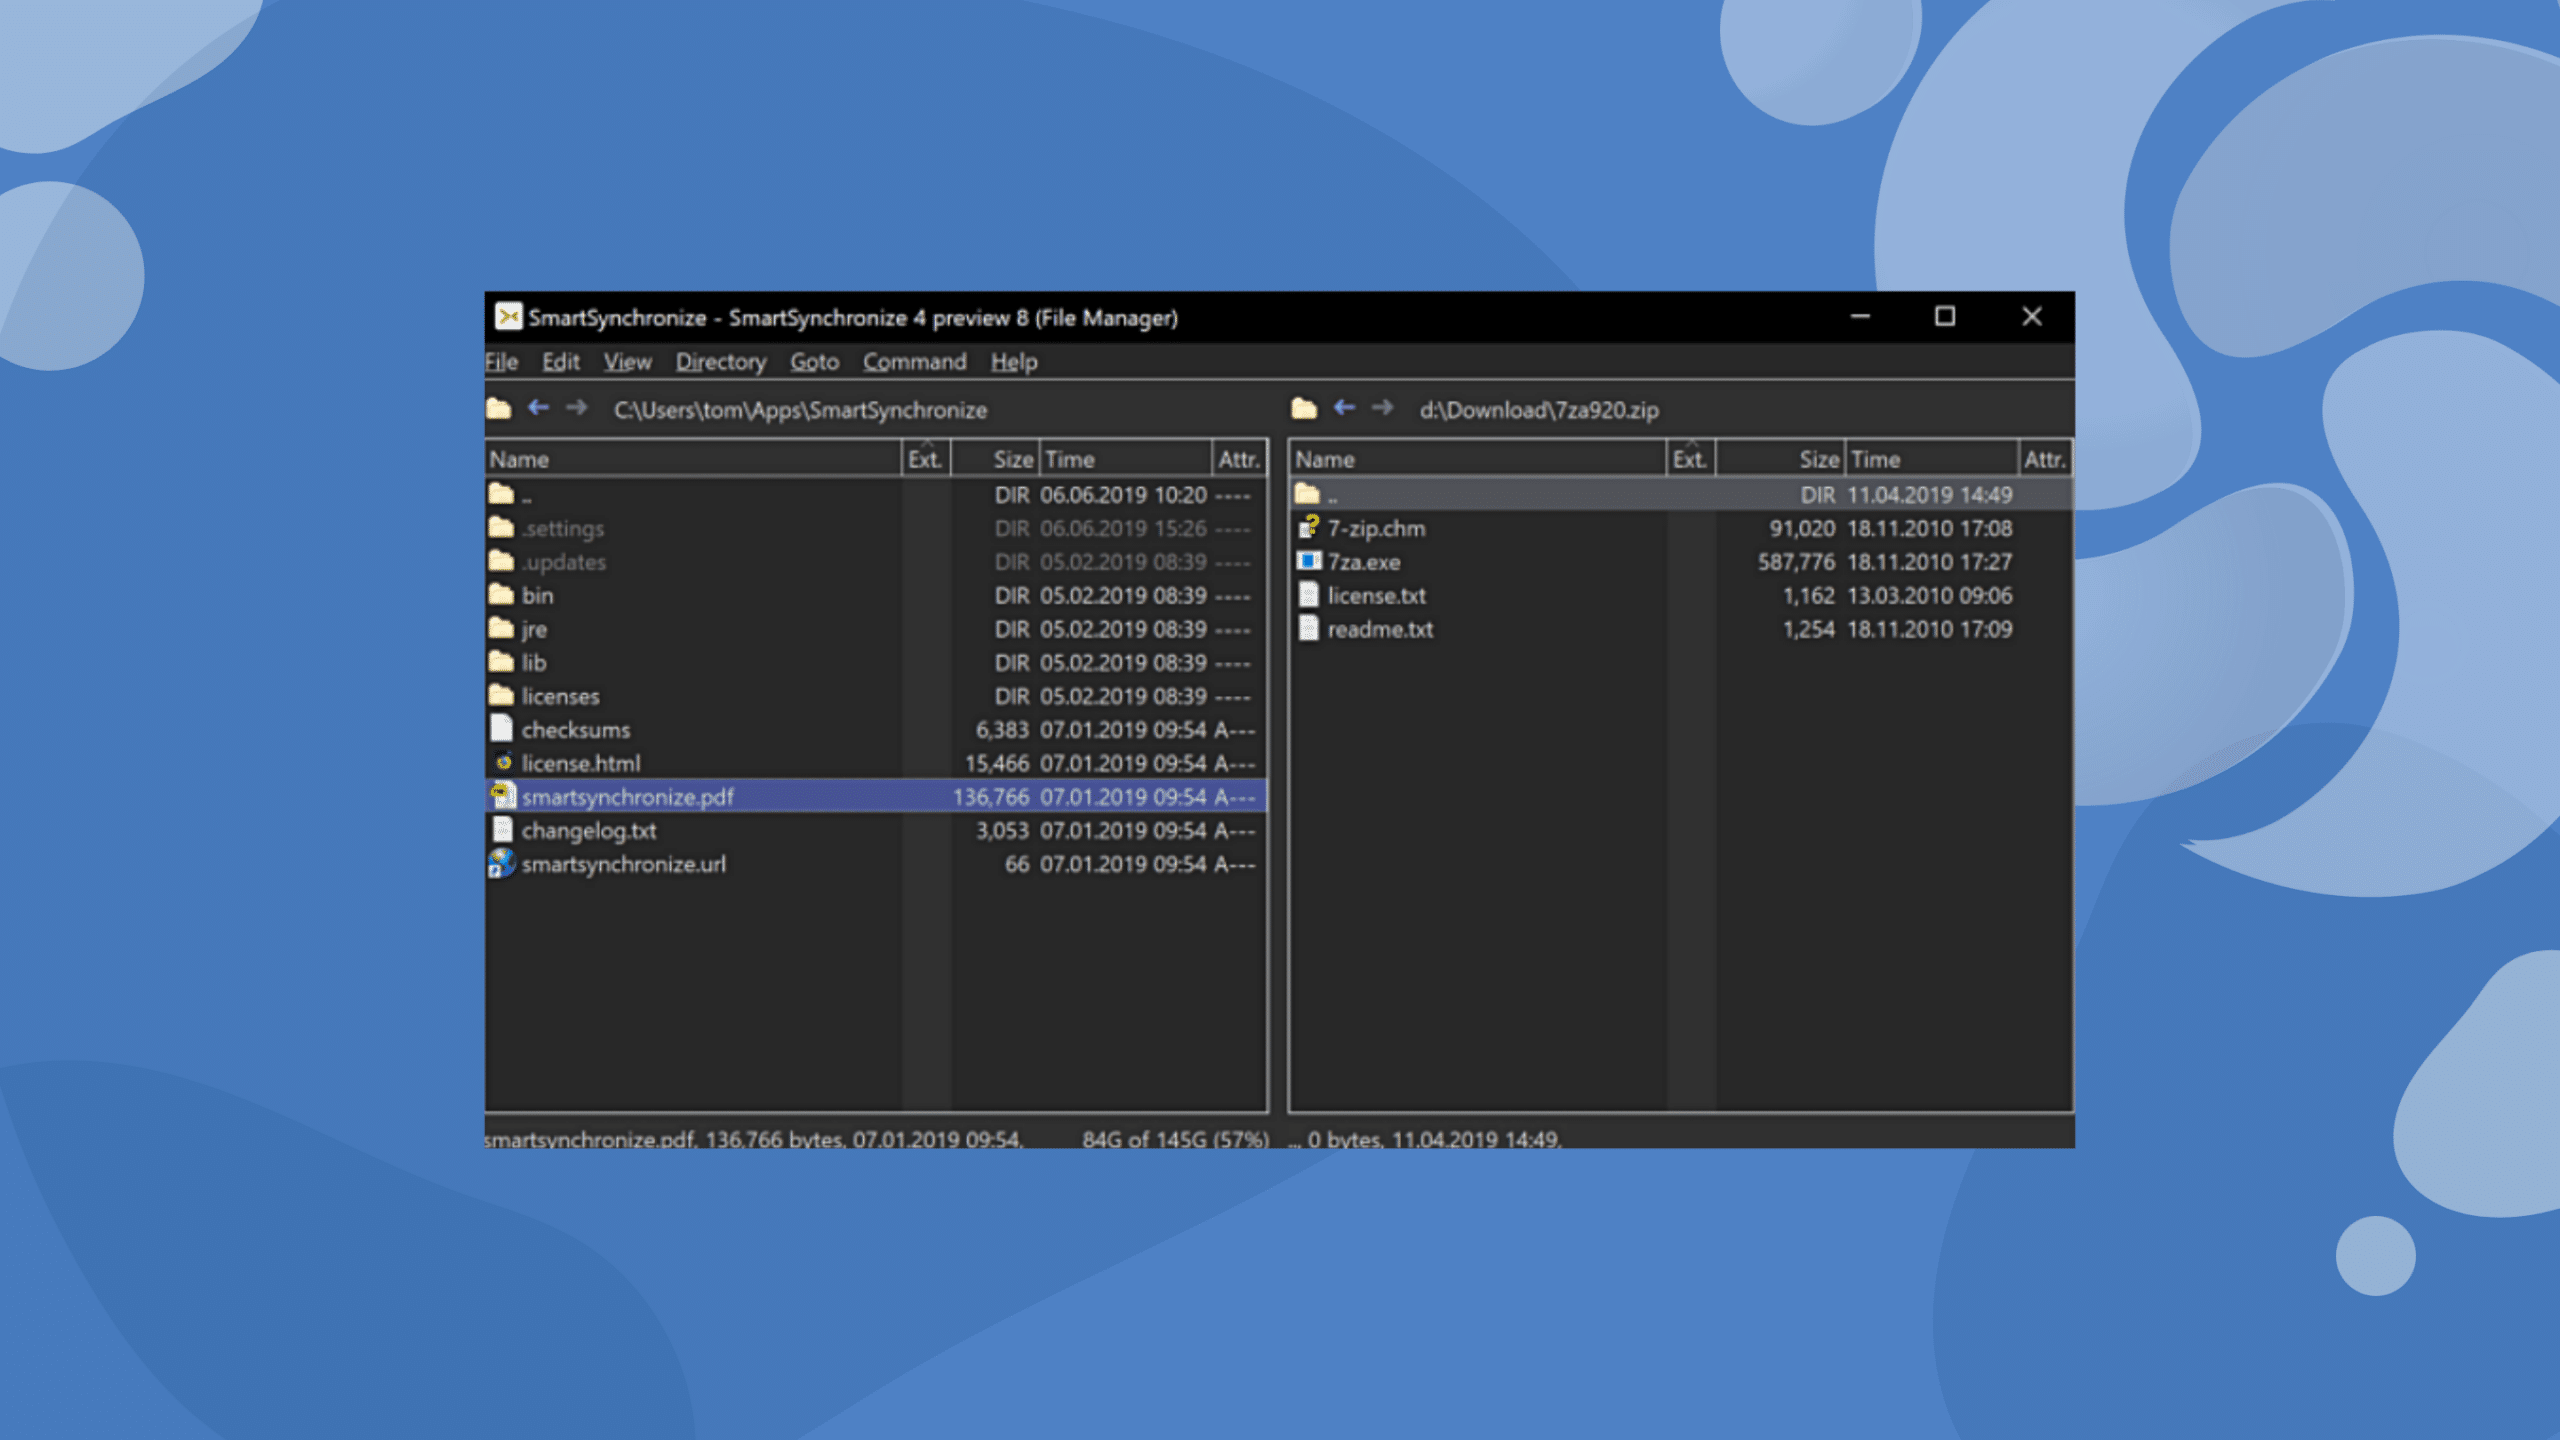Sort left pane by Attr. column
The image size is (2560, 1440).
tap(1239, 459)
